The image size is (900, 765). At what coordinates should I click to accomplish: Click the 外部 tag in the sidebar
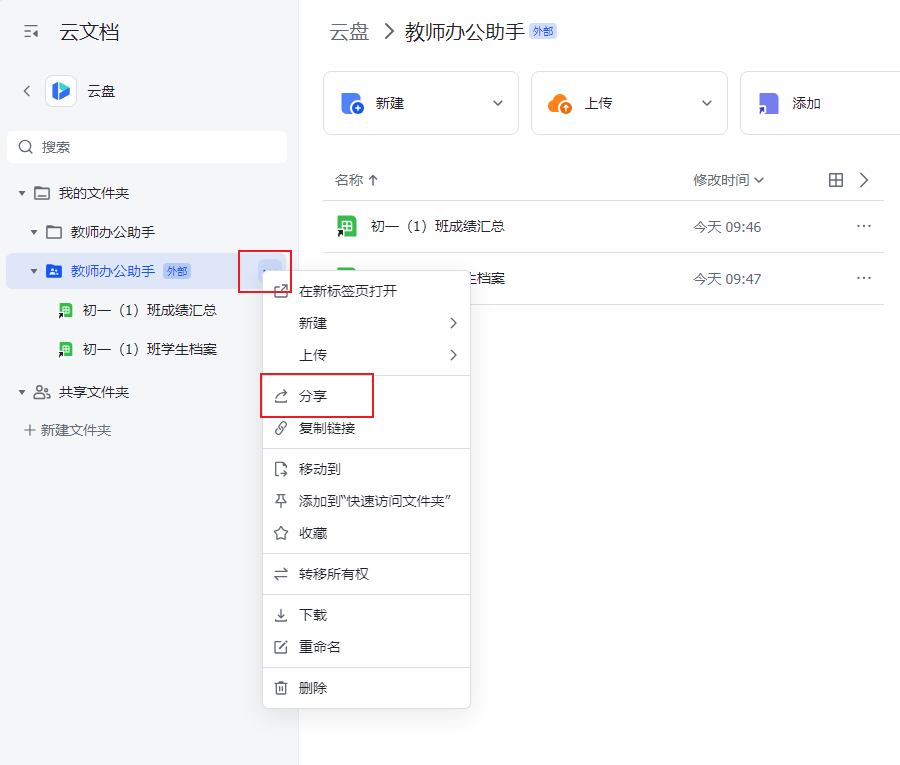tap(177, 271)
